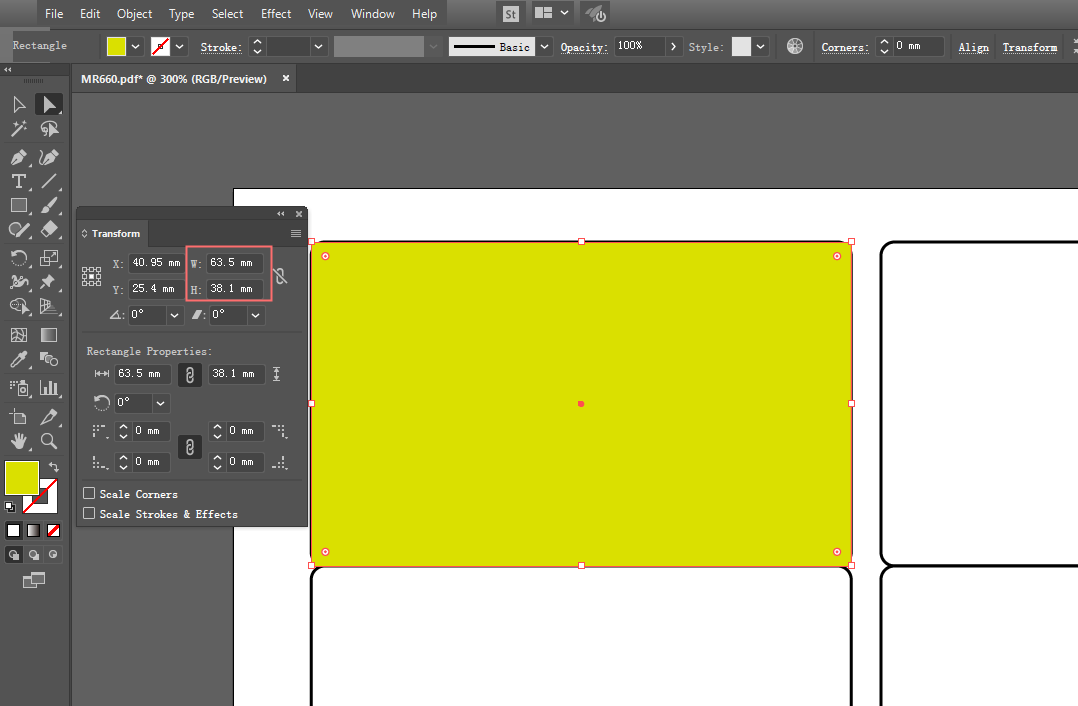Viewport: 1078px width, 706px height.
Task: Open graphic Style dropdown
Action: click(x=760, y=47)
